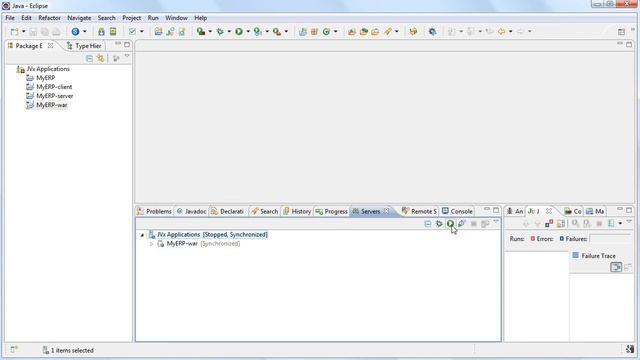
Task: Click the Open Perspective icon
Action: [621, 32]
